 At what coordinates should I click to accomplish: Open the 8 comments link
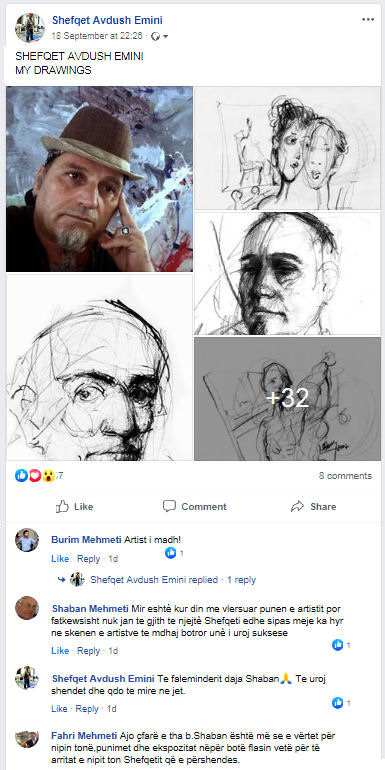click(345, 475)
